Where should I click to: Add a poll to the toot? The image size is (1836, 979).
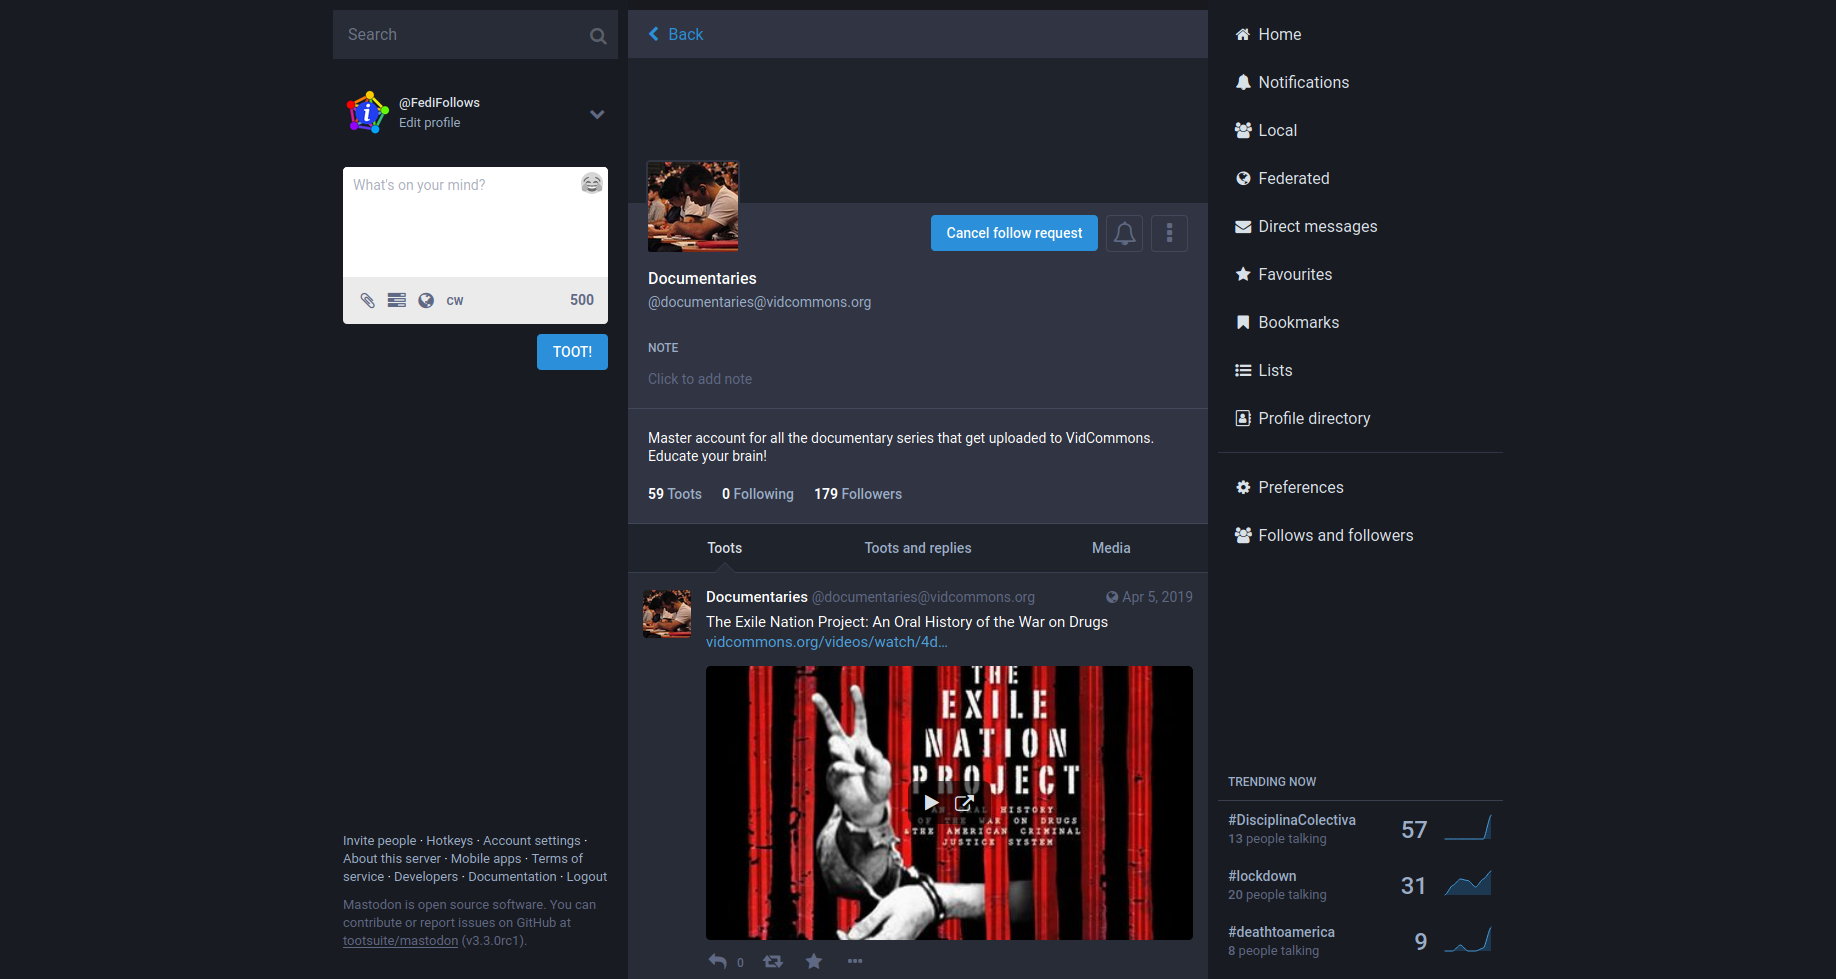point(397,300)
